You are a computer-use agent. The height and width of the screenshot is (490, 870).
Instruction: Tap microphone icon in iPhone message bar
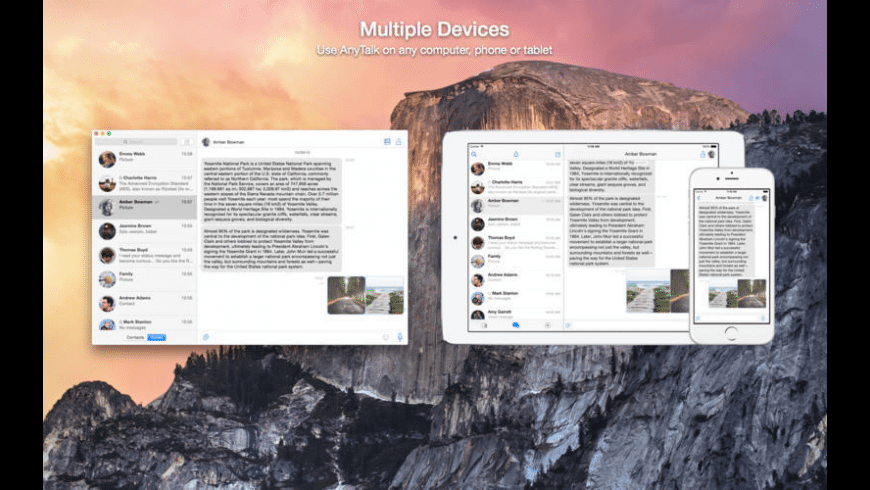(x=764, y=318)
